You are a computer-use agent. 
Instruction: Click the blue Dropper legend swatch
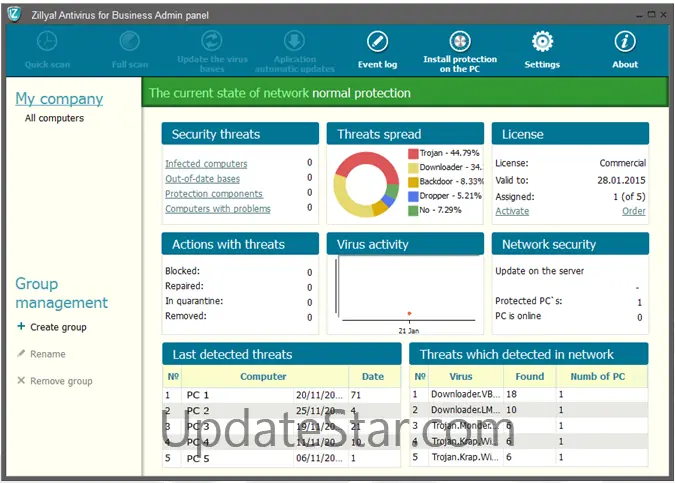tap(413, 196)
